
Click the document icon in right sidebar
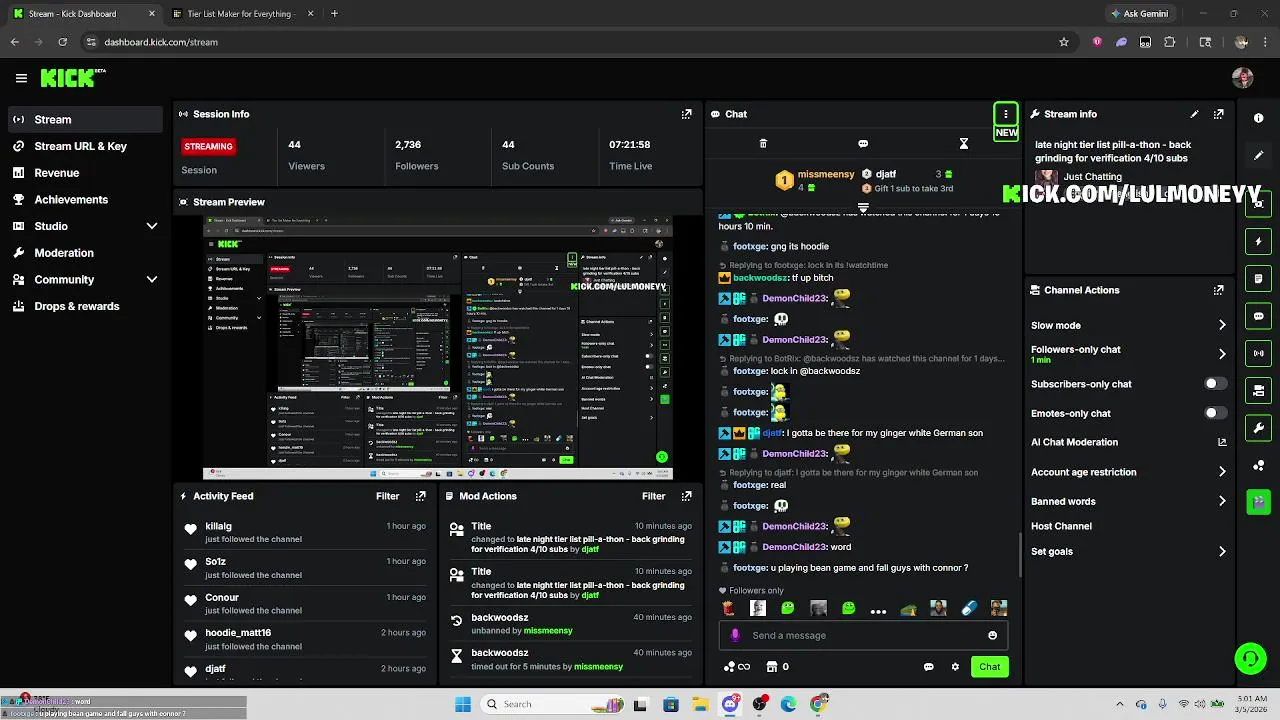click(1259, 279)
